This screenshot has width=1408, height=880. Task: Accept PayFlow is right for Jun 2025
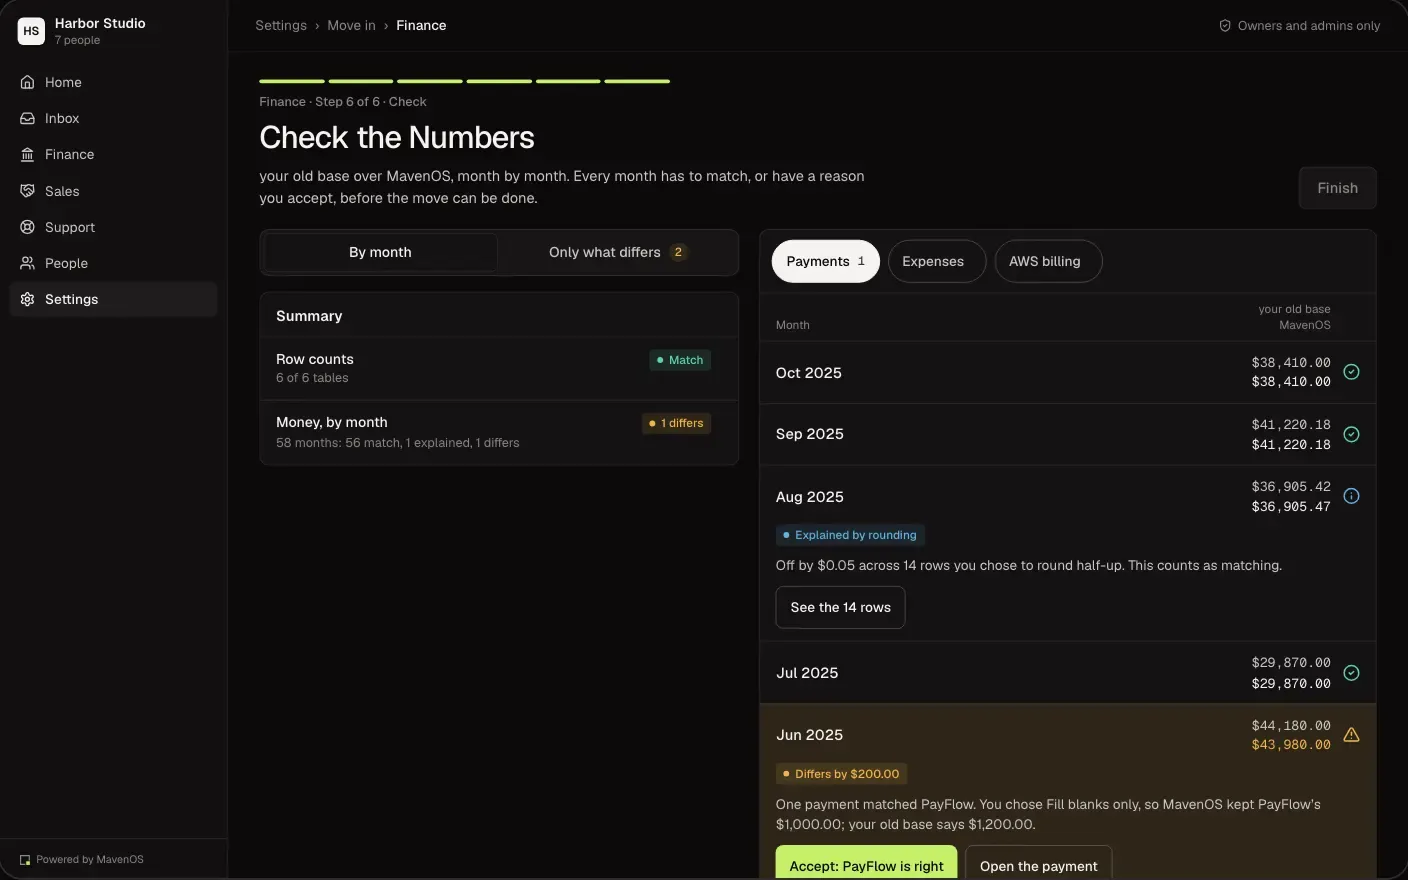click(x=867, y=864)
